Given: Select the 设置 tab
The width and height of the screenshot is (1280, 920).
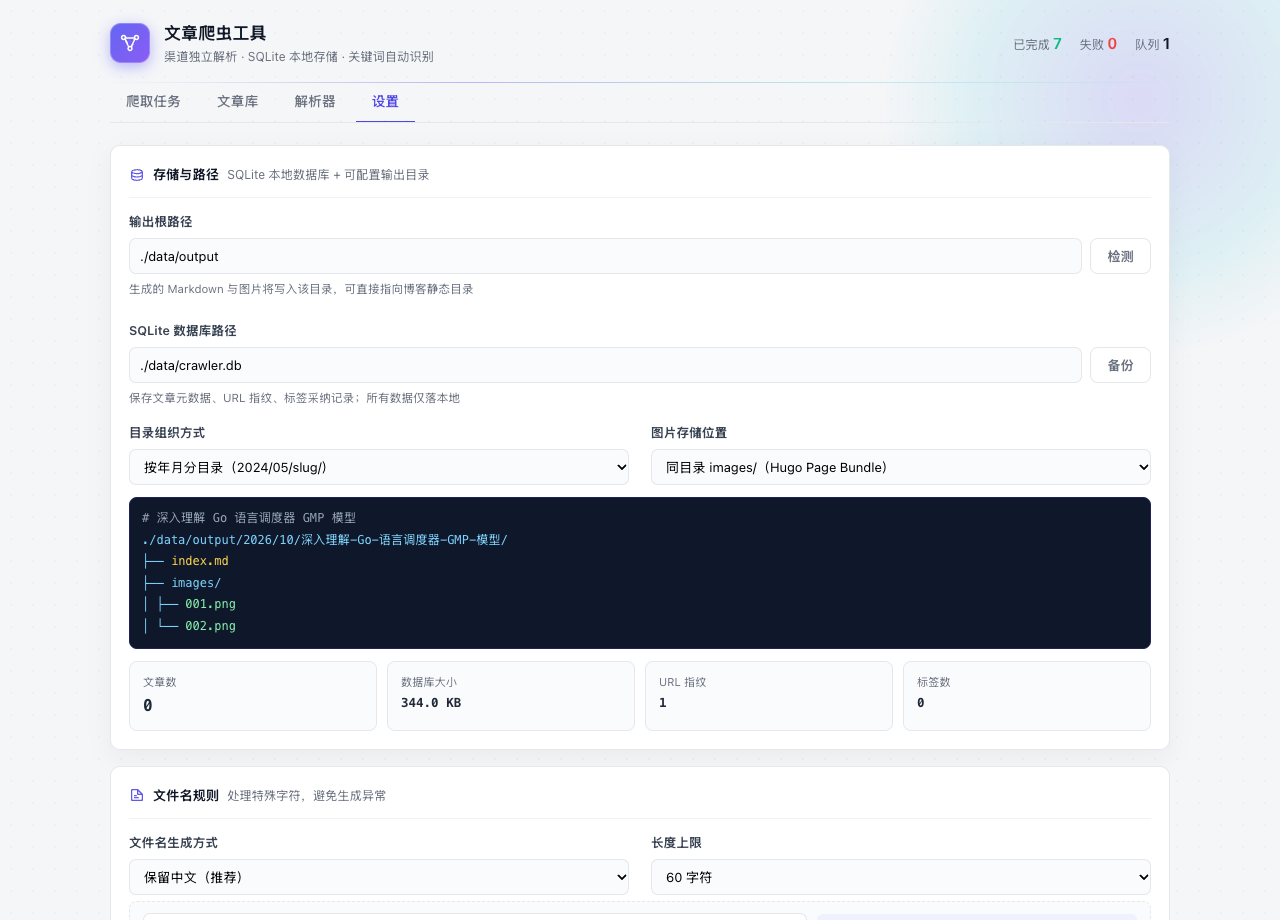Looking at the screenshot, I should tap(385, 101).
